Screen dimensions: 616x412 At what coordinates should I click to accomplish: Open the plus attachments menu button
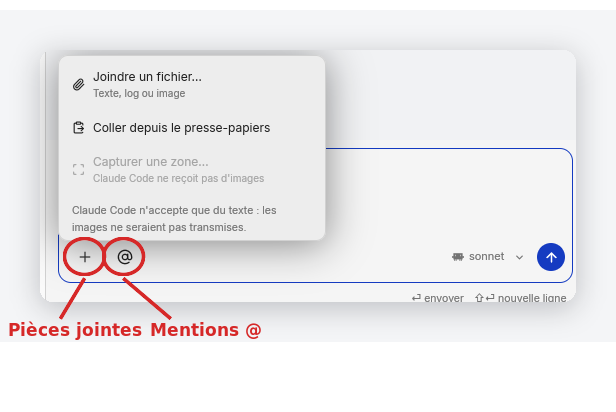click(x=84, y=257)
